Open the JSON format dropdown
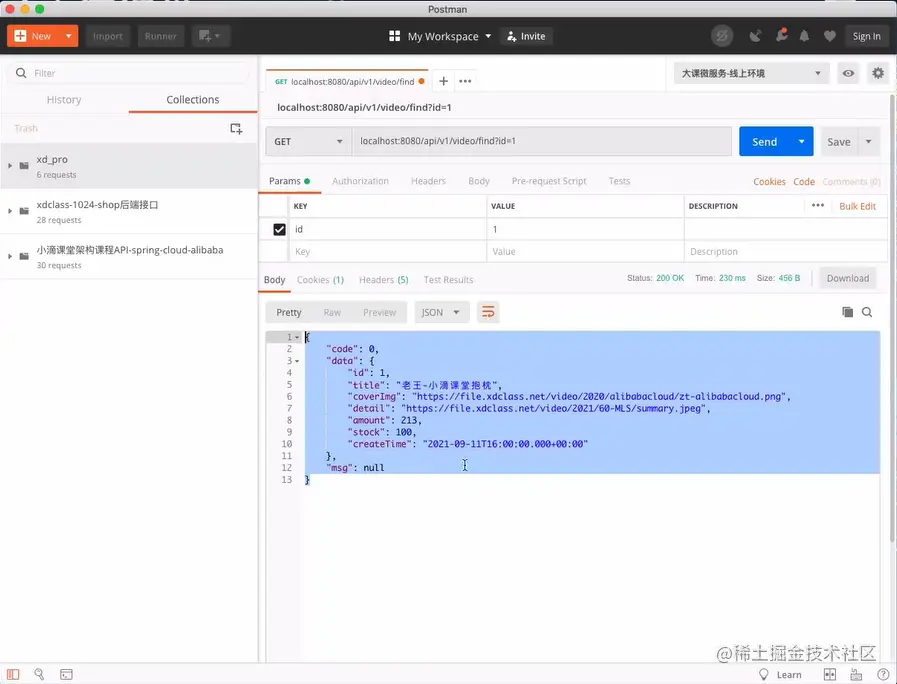The image size is (897, 684). pos(441,312)
